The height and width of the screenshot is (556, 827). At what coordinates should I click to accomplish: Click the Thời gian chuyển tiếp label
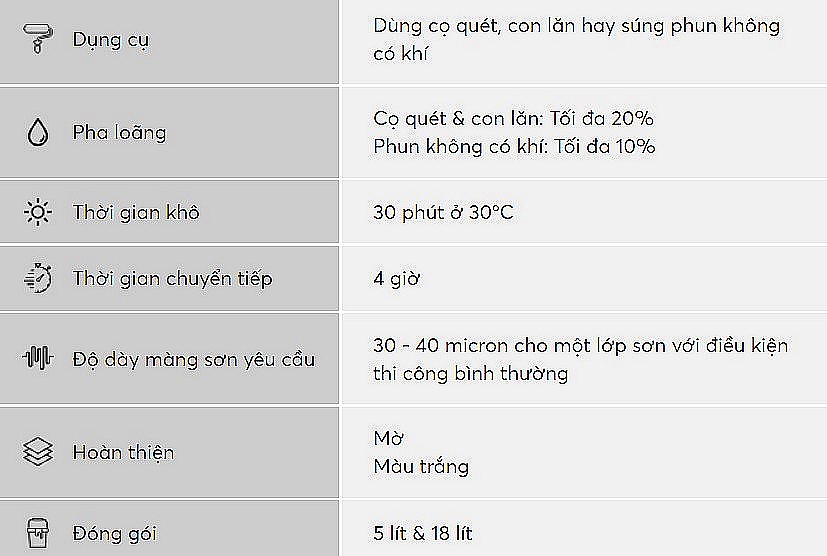point(172,278)
